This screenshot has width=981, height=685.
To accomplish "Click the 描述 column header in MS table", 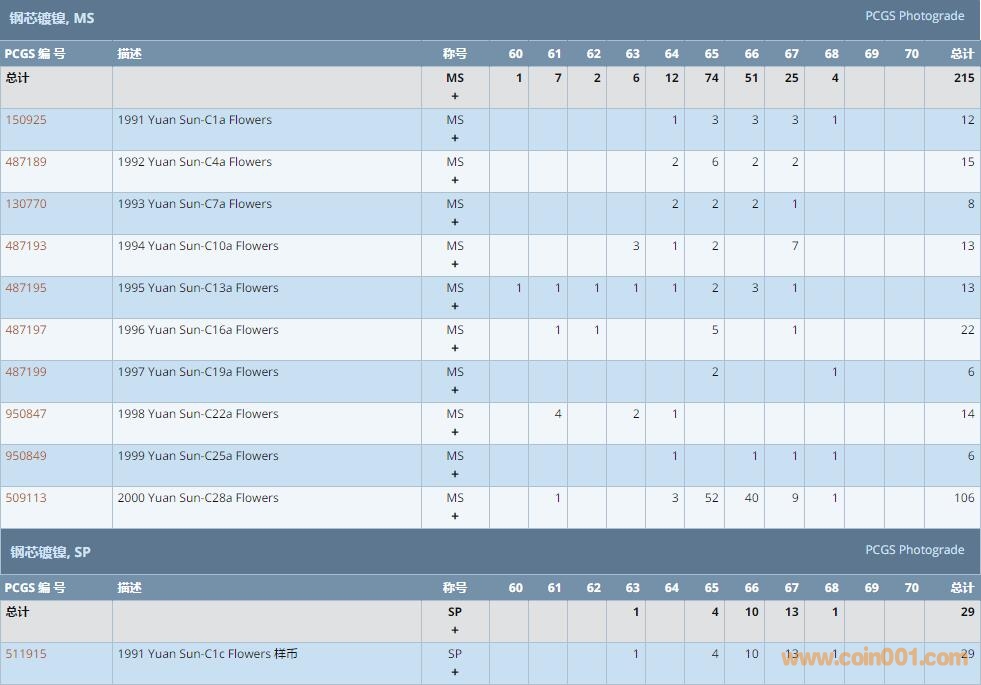I will (129, 54).
